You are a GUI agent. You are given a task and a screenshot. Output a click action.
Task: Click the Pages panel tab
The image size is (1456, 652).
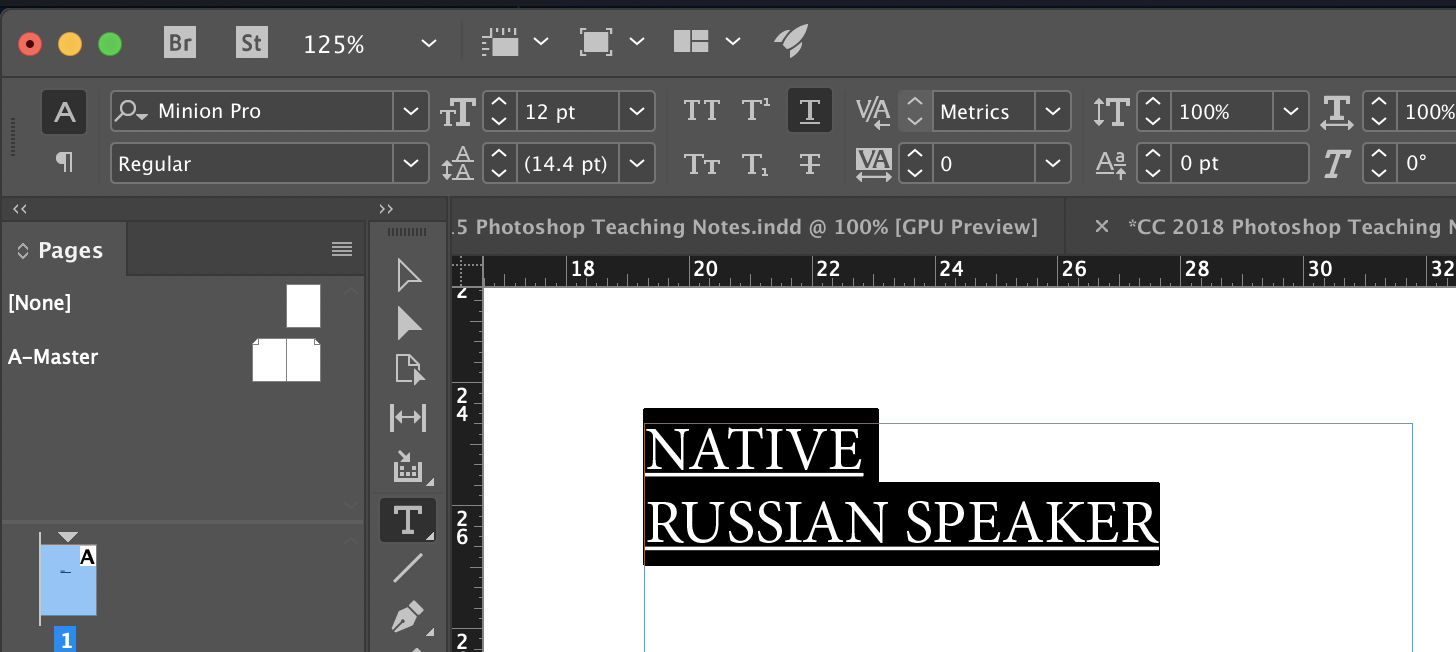pyautogui.click(x=70, y=251)
